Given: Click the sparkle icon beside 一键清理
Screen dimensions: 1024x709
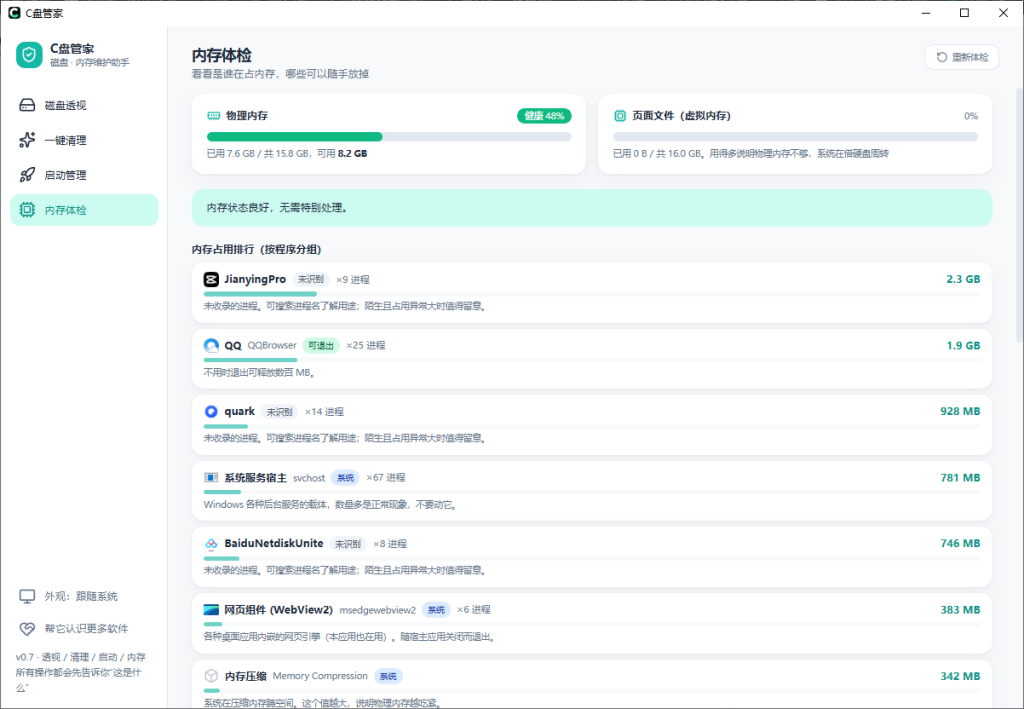Looking at the screenshot, I should pyautogui.click(x=27, y=140).
